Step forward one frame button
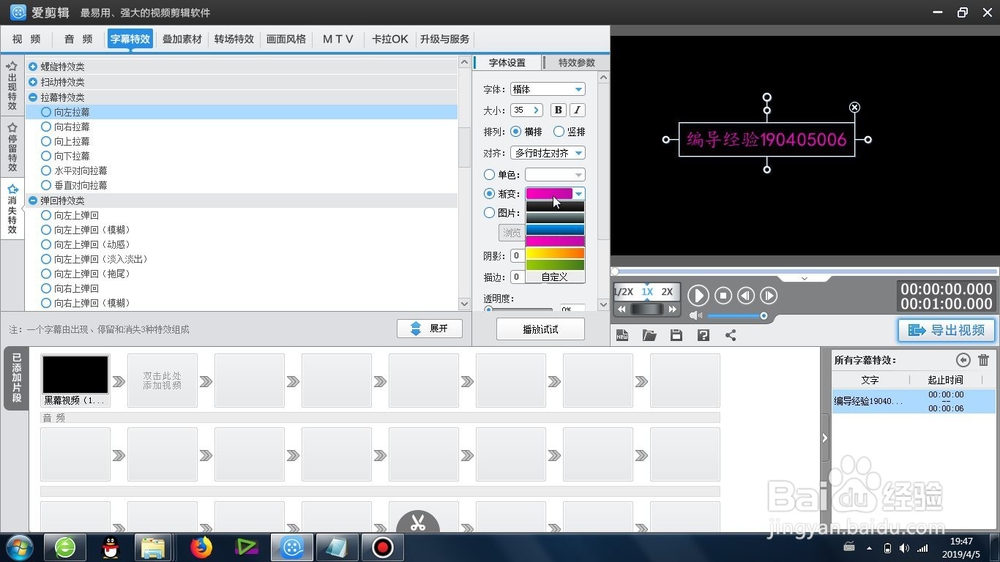This screenshot has width=1000, height=562. [x=768, y=295]
